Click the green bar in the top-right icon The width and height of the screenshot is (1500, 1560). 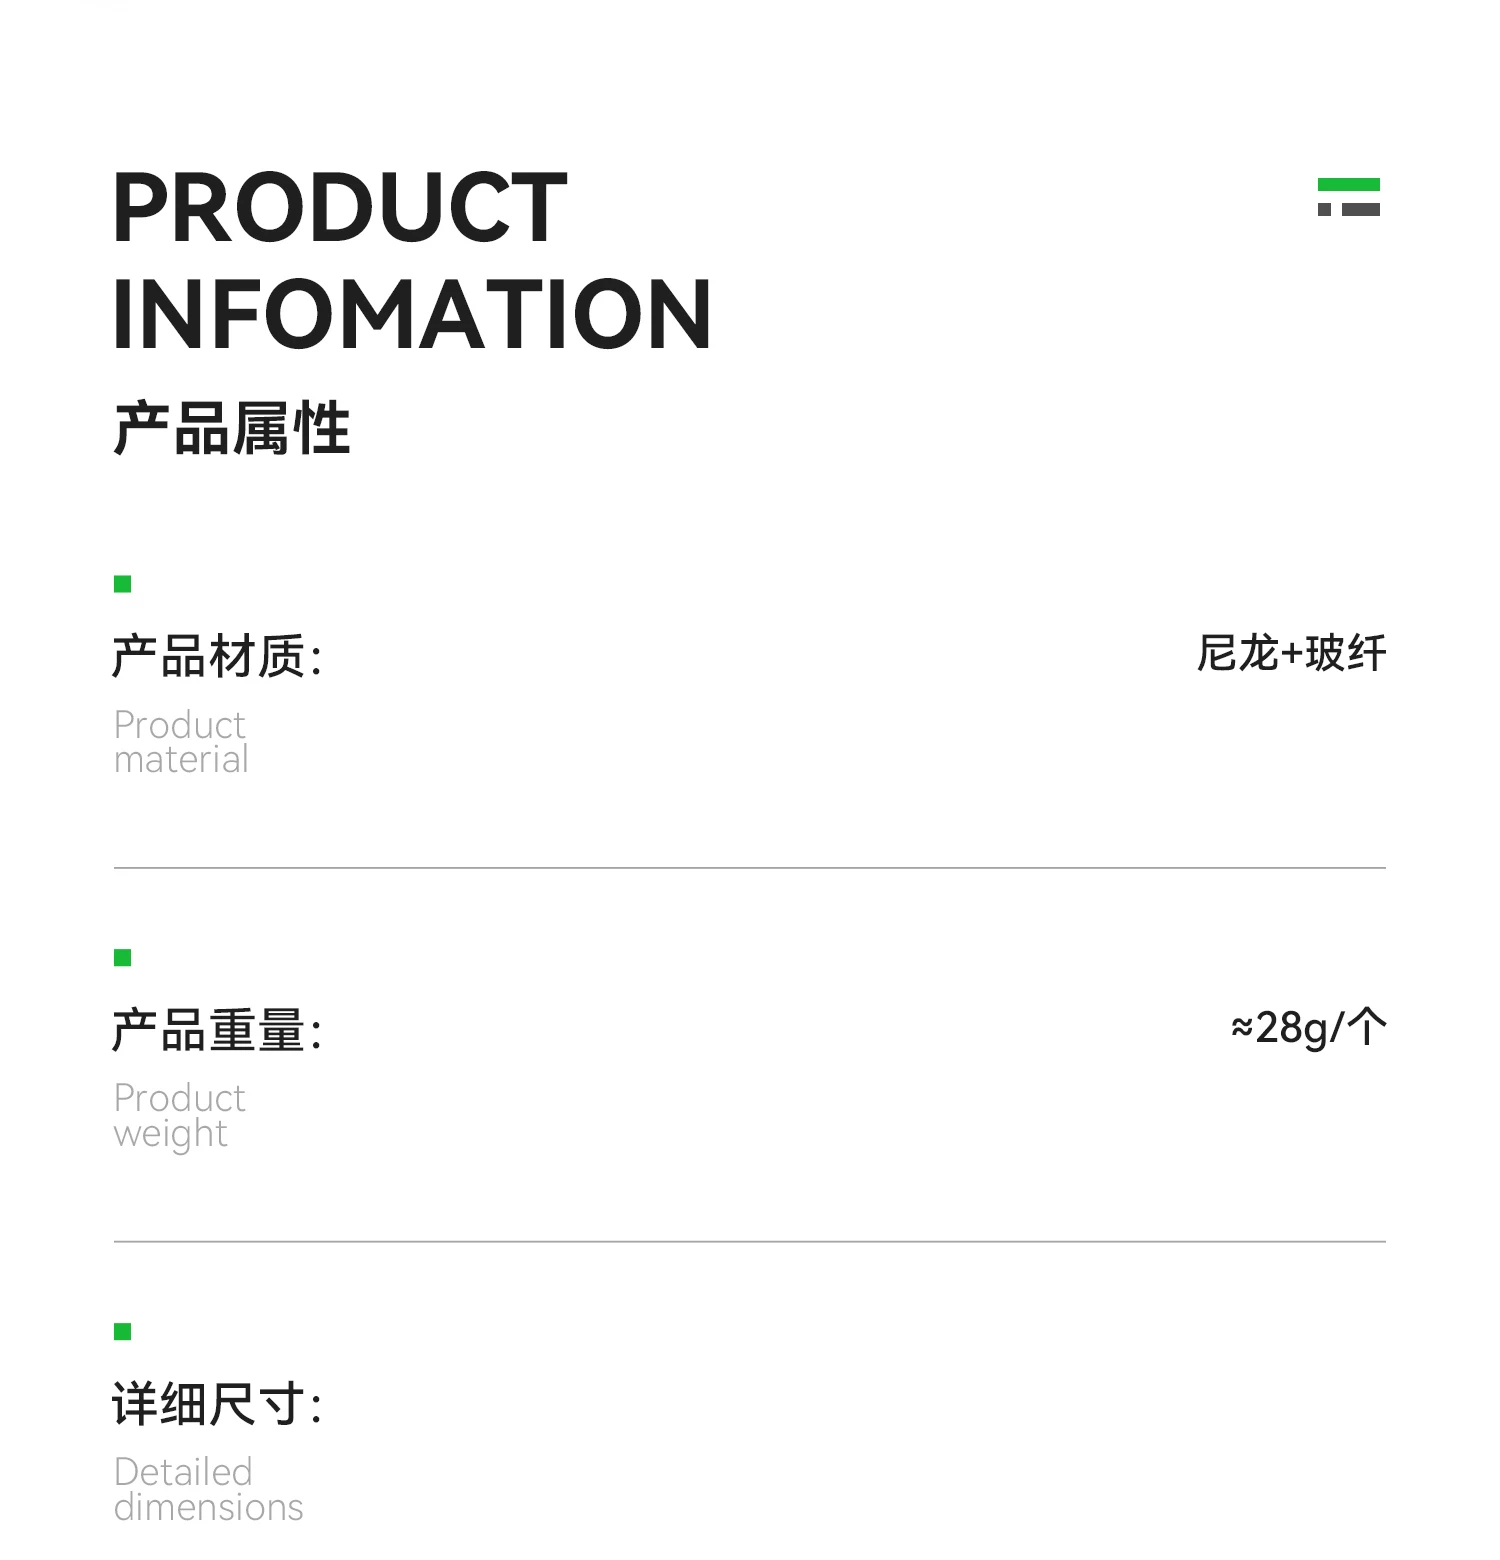pos(1348,184)
